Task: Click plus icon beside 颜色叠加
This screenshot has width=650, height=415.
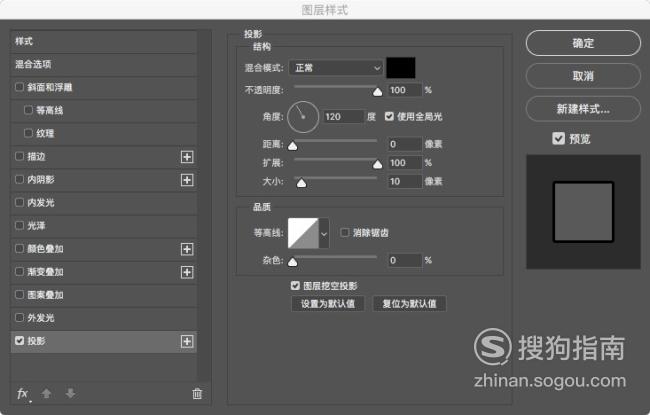Action: (x=187, y=249)
